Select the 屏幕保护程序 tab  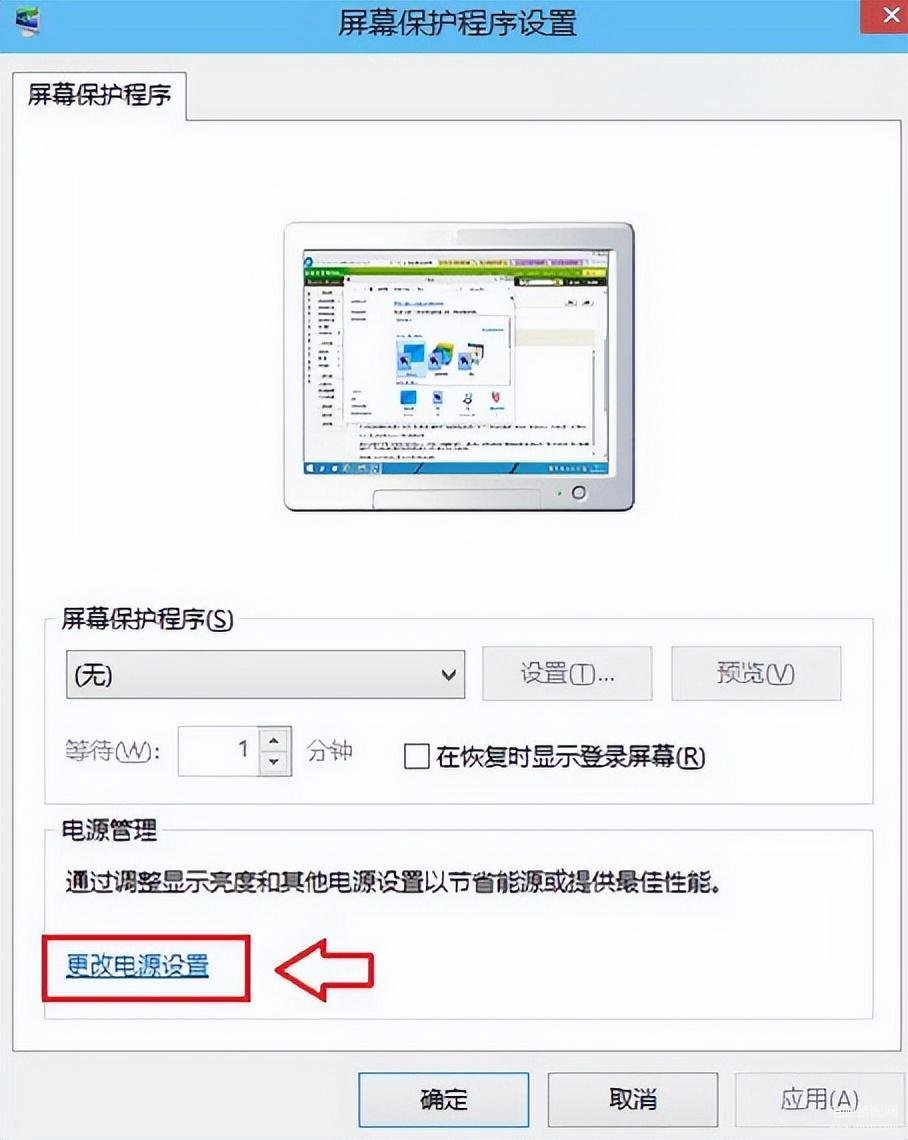pyautogui.click(x=100, y=95)
